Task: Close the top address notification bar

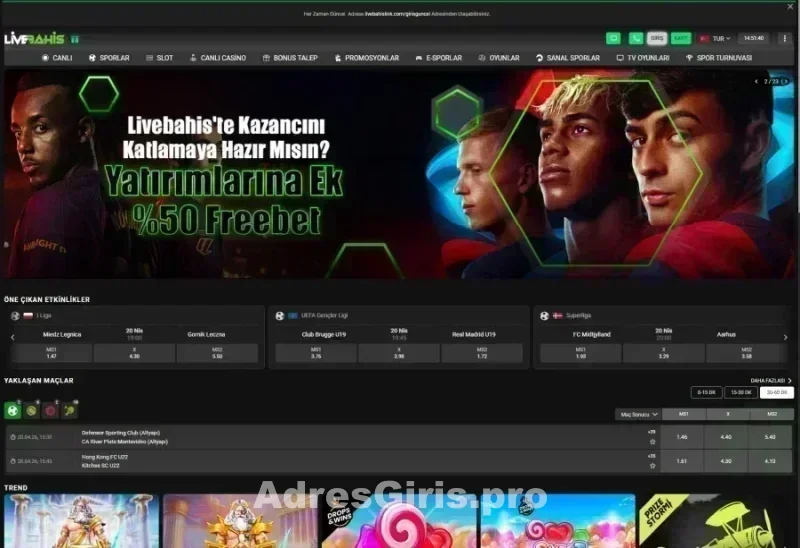Action: 790,7
